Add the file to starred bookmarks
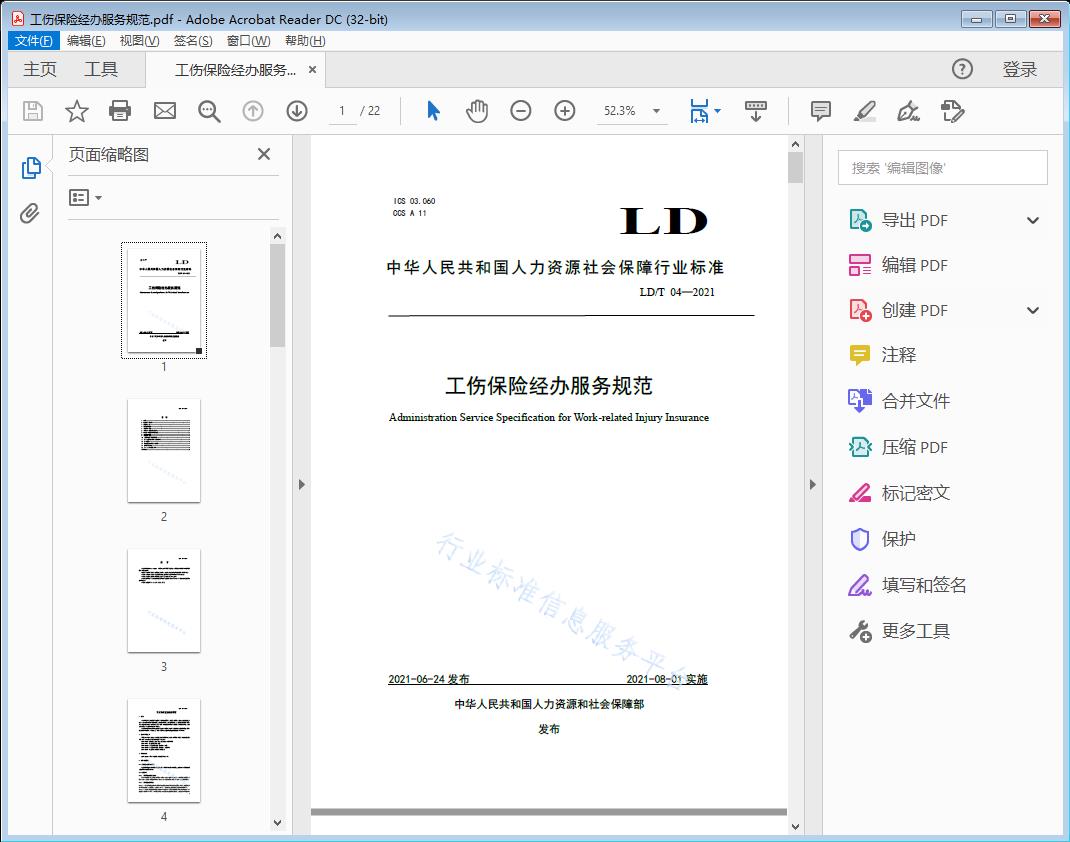Image resolution: width=1070 pixels, height=842 pixels. [x=77, y=111]
